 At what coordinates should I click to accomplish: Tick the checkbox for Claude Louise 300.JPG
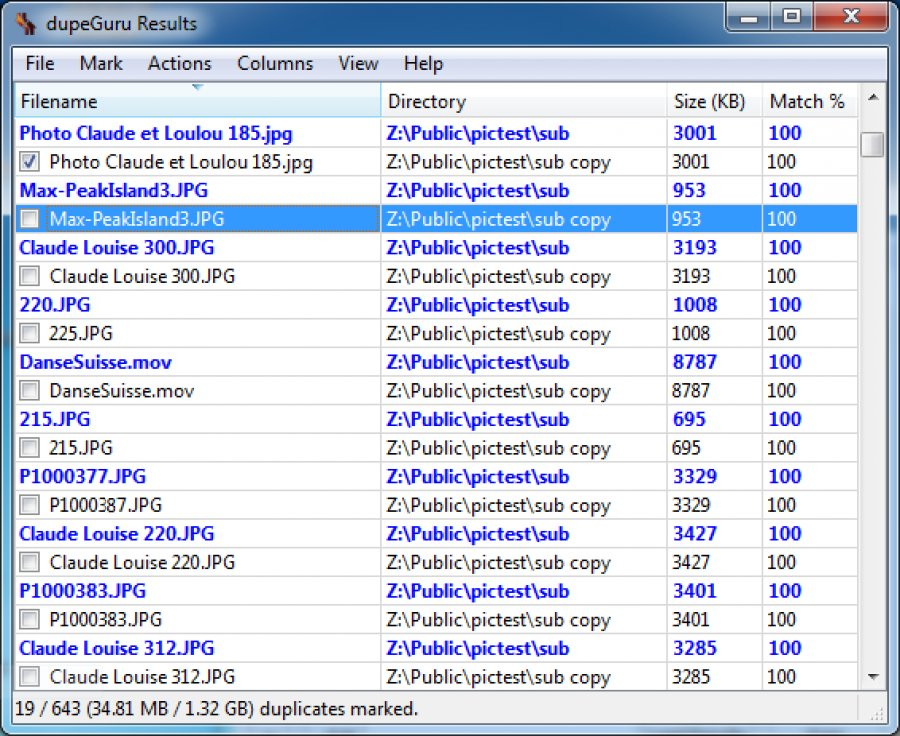tap(30, 276)
